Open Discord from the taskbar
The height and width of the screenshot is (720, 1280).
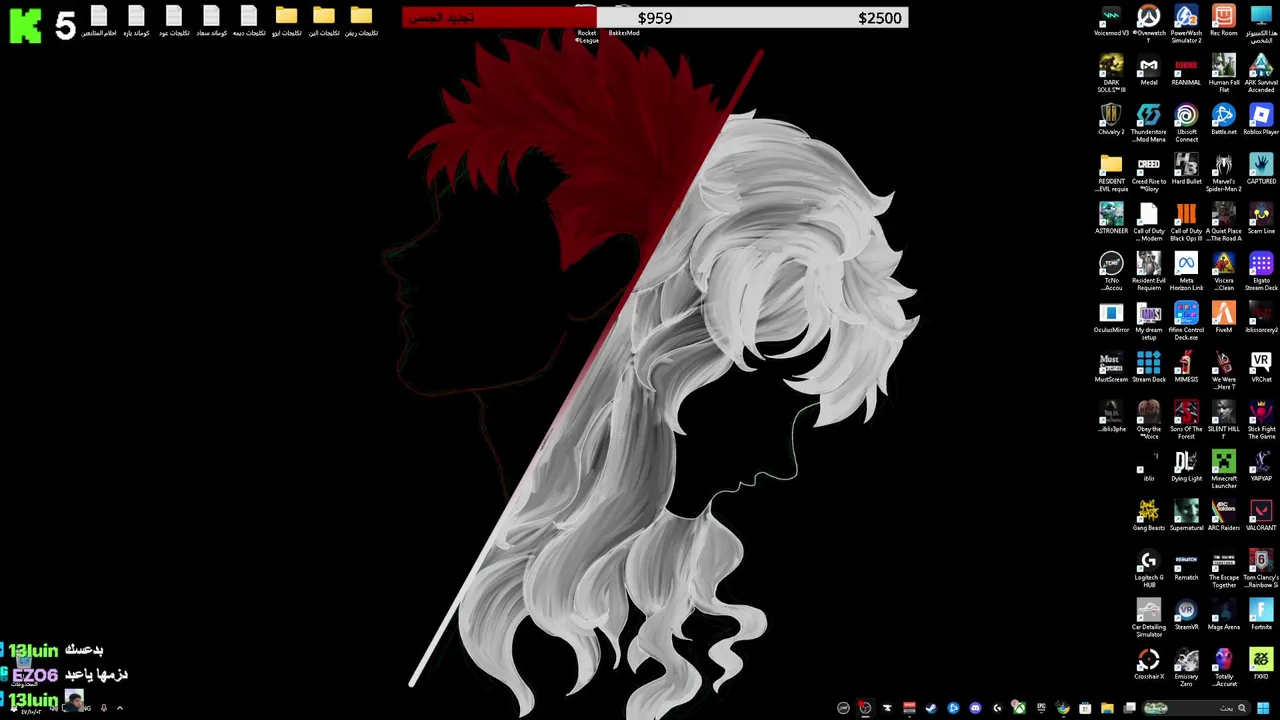coord(975,708)
